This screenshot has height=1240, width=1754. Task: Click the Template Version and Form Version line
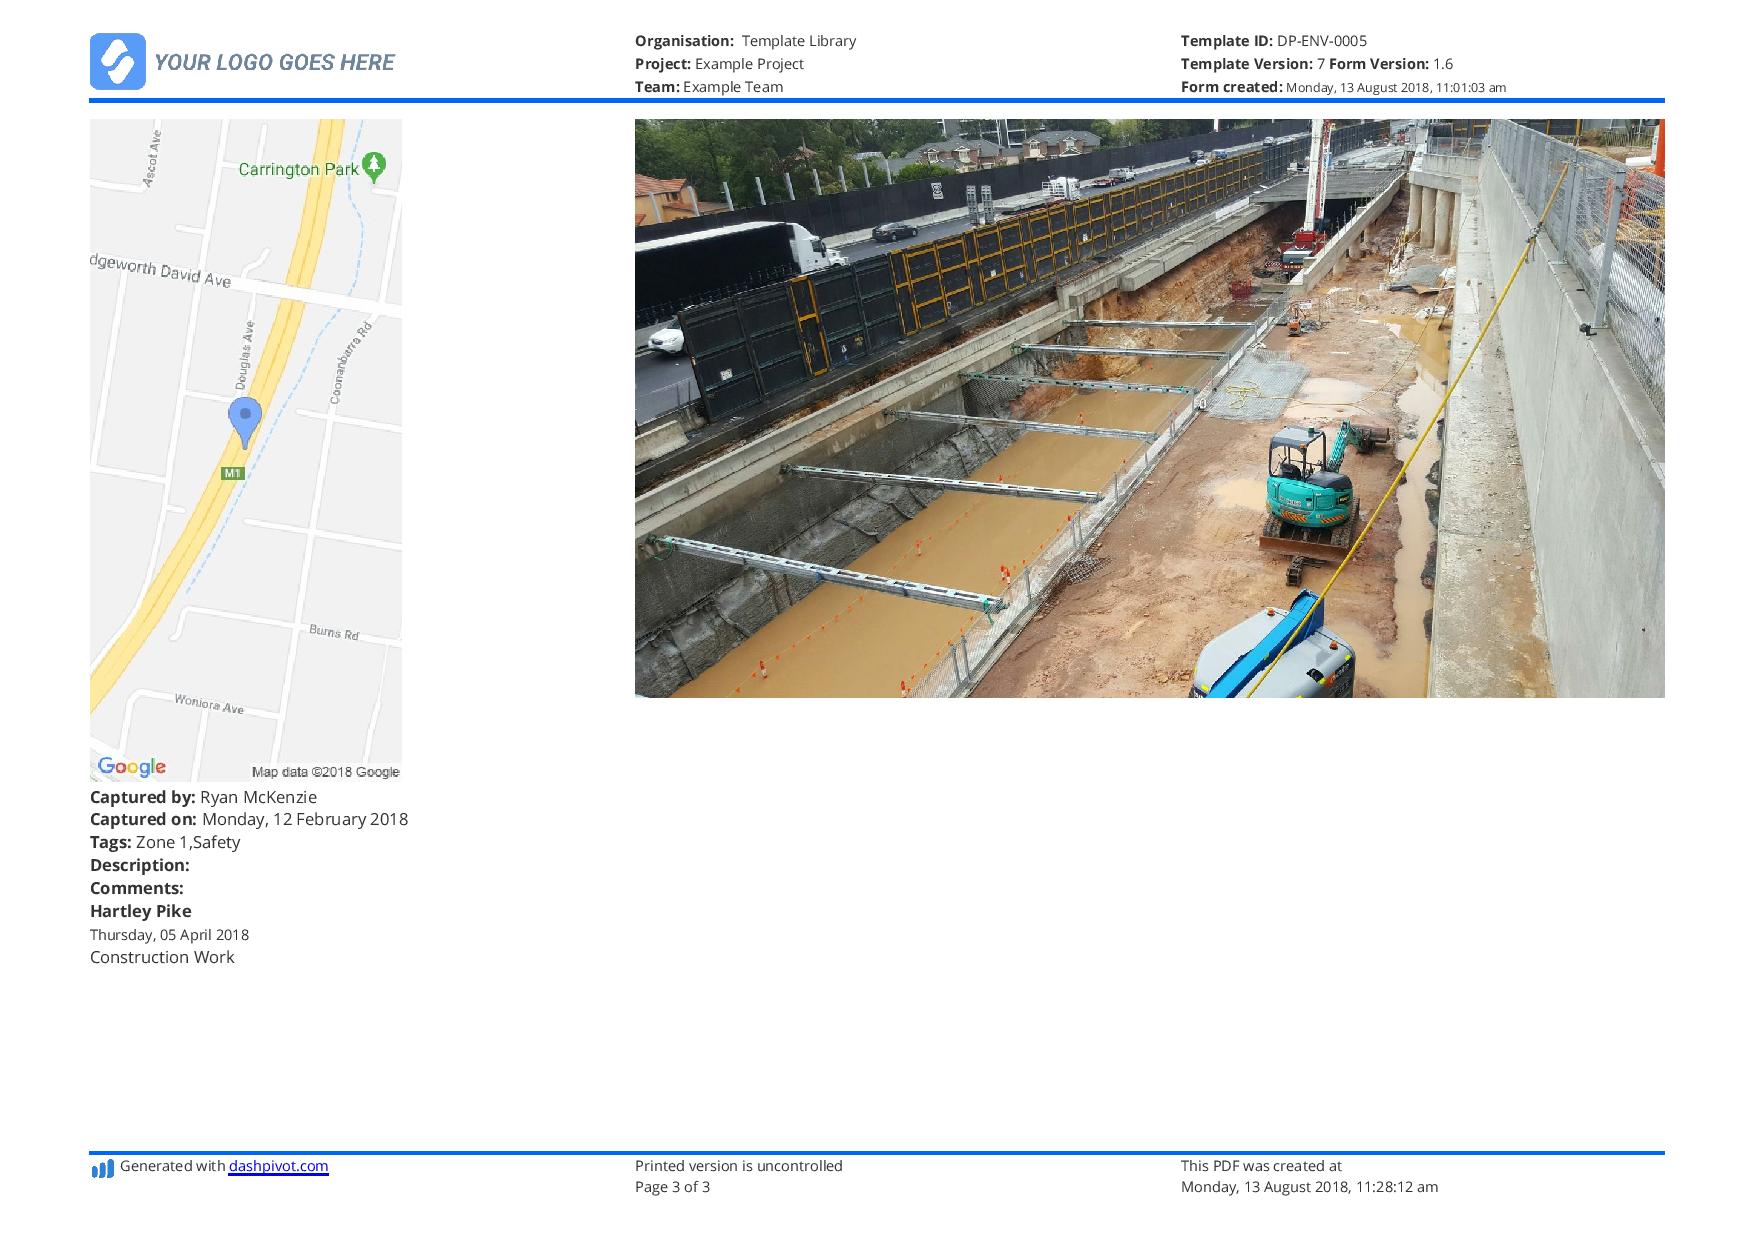(1317, 64)
